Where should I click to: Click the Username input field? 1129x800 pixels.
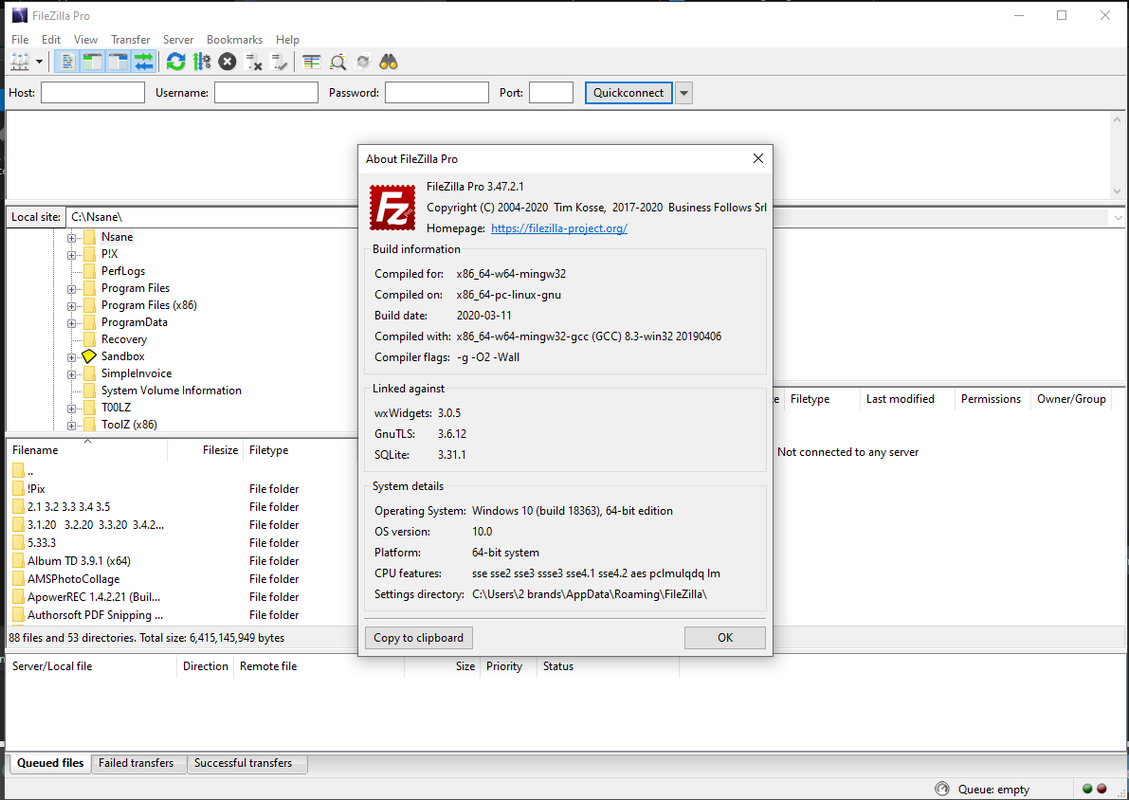(266, 93)
